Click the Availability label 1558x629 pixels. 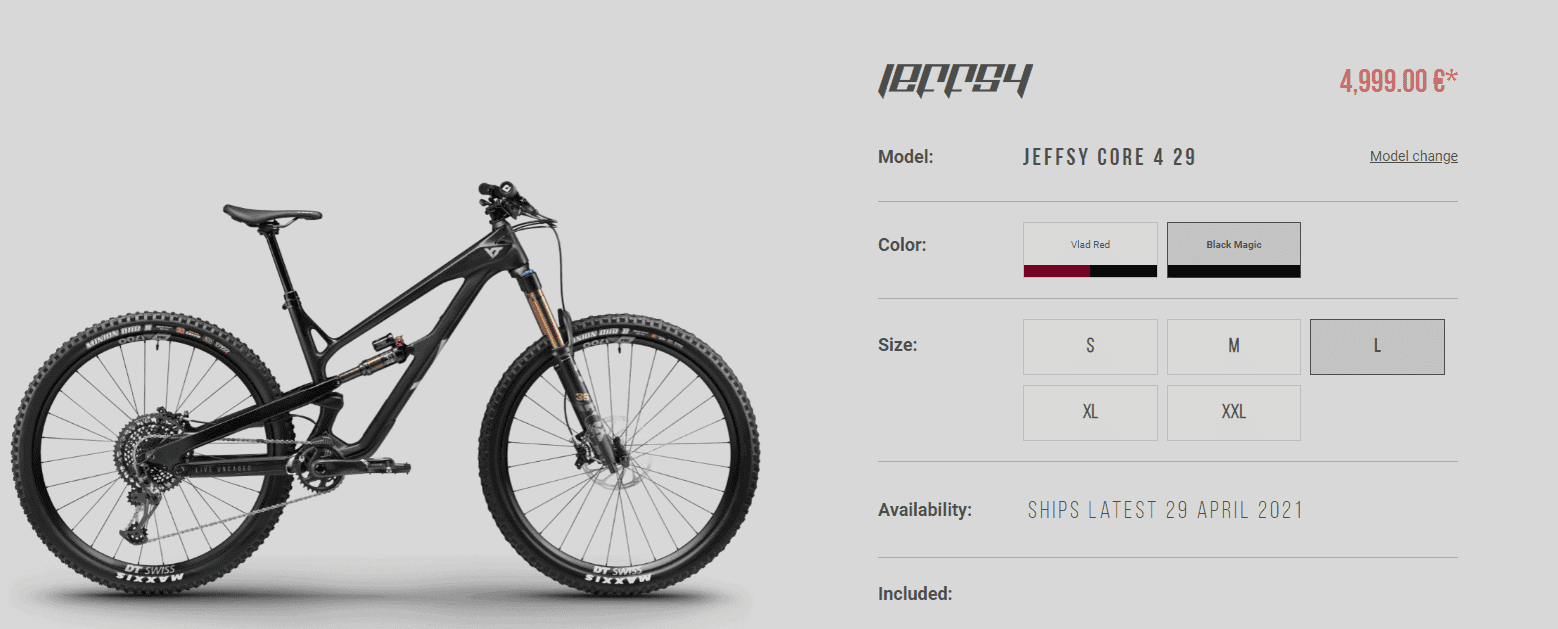[x=925, y=510]
